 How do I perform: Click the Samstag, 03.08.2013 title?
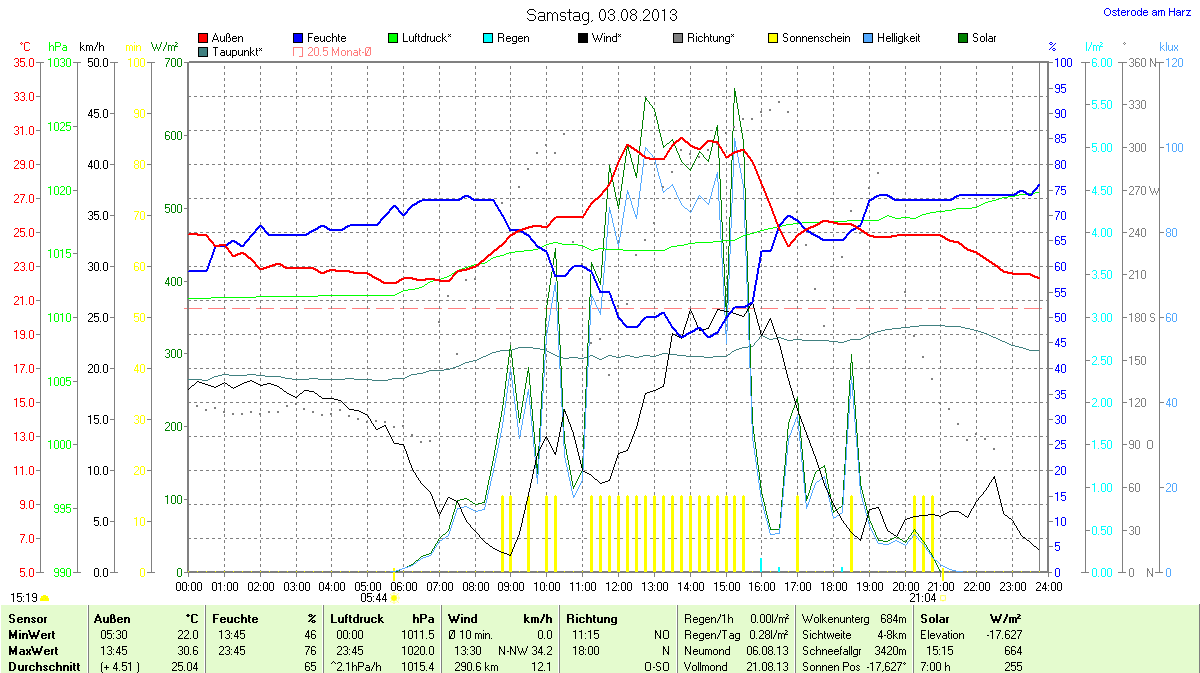click(601, 15)
